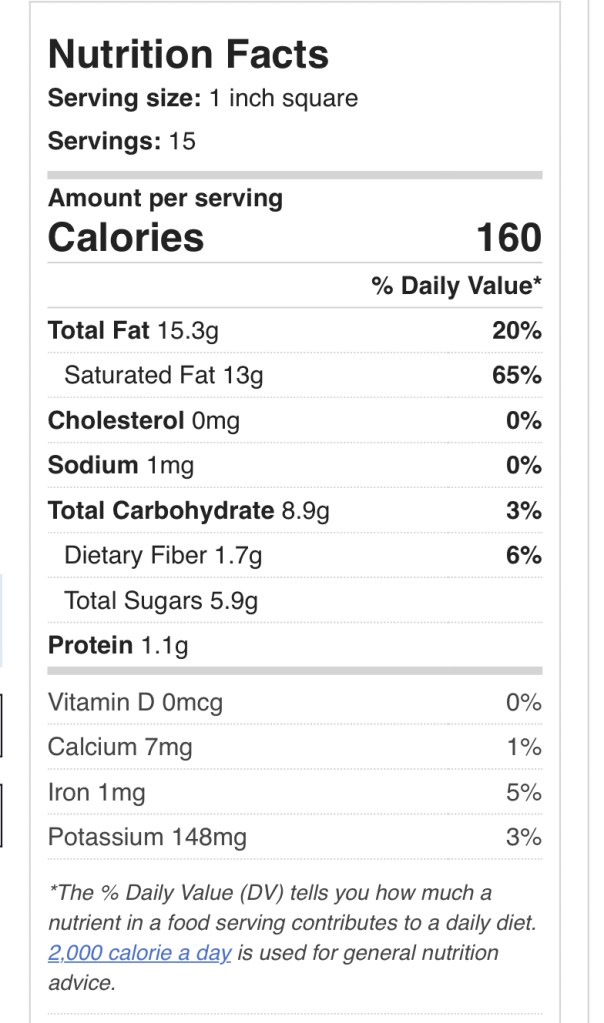This screenshot has width=604, height=1023.
Task: Select the Total Carbohydrate 8.9g row
Action: [189, 511]
